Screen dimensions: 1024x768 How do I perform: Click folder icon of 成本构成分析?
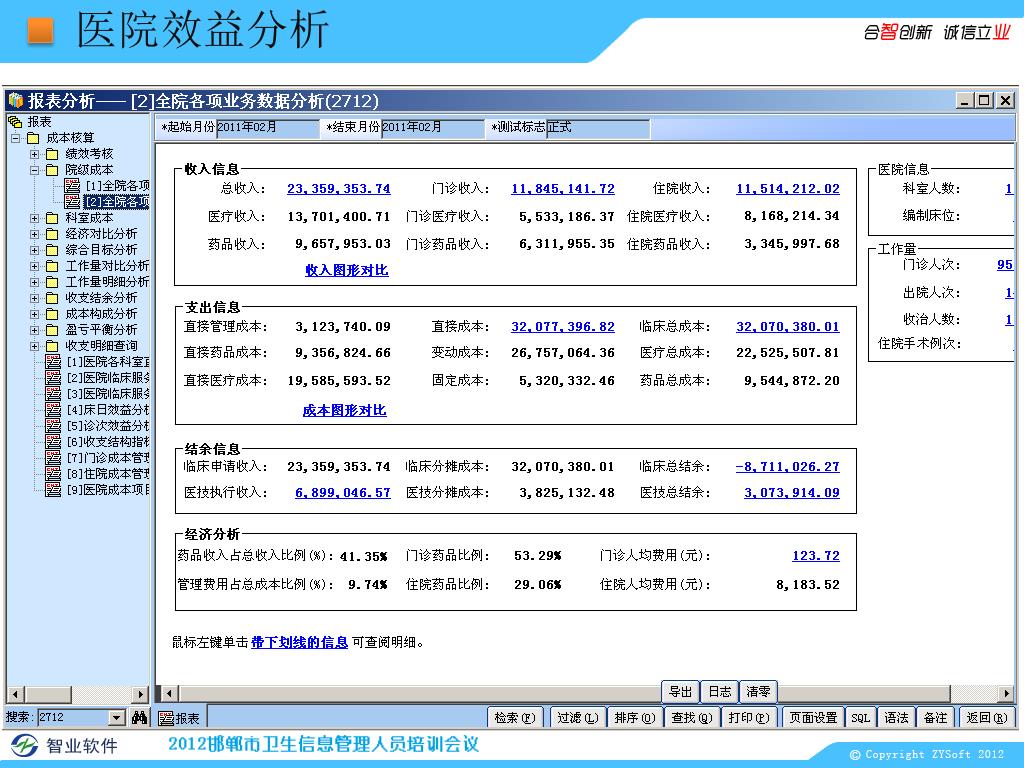coord(52,314)
